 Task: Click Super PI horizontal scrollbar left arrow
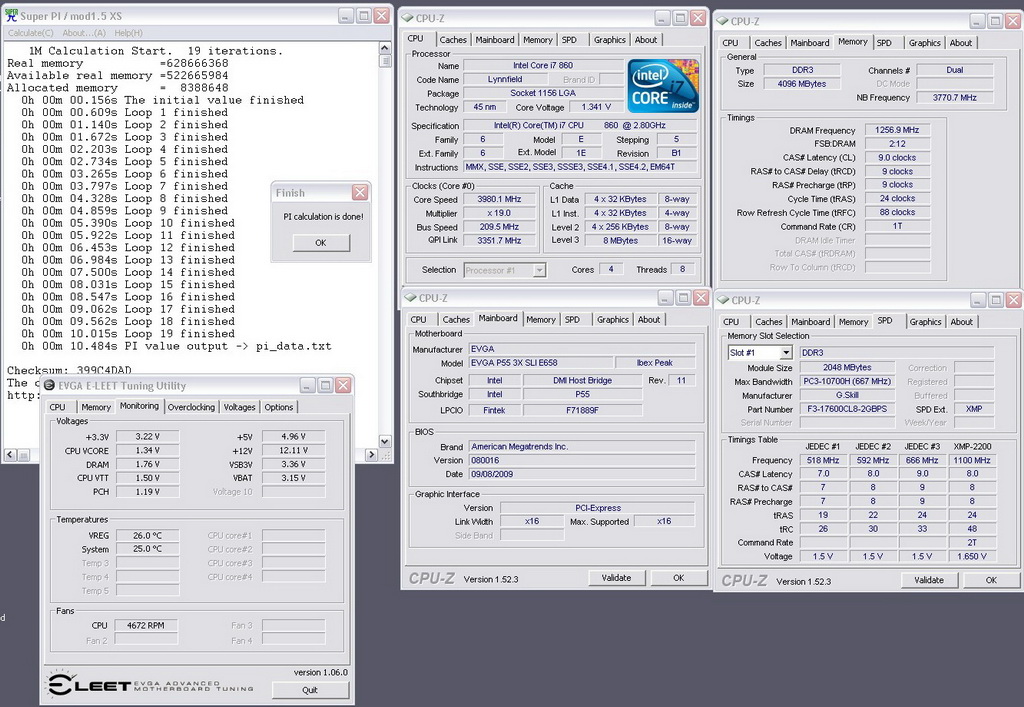click(x=10, y=455)
